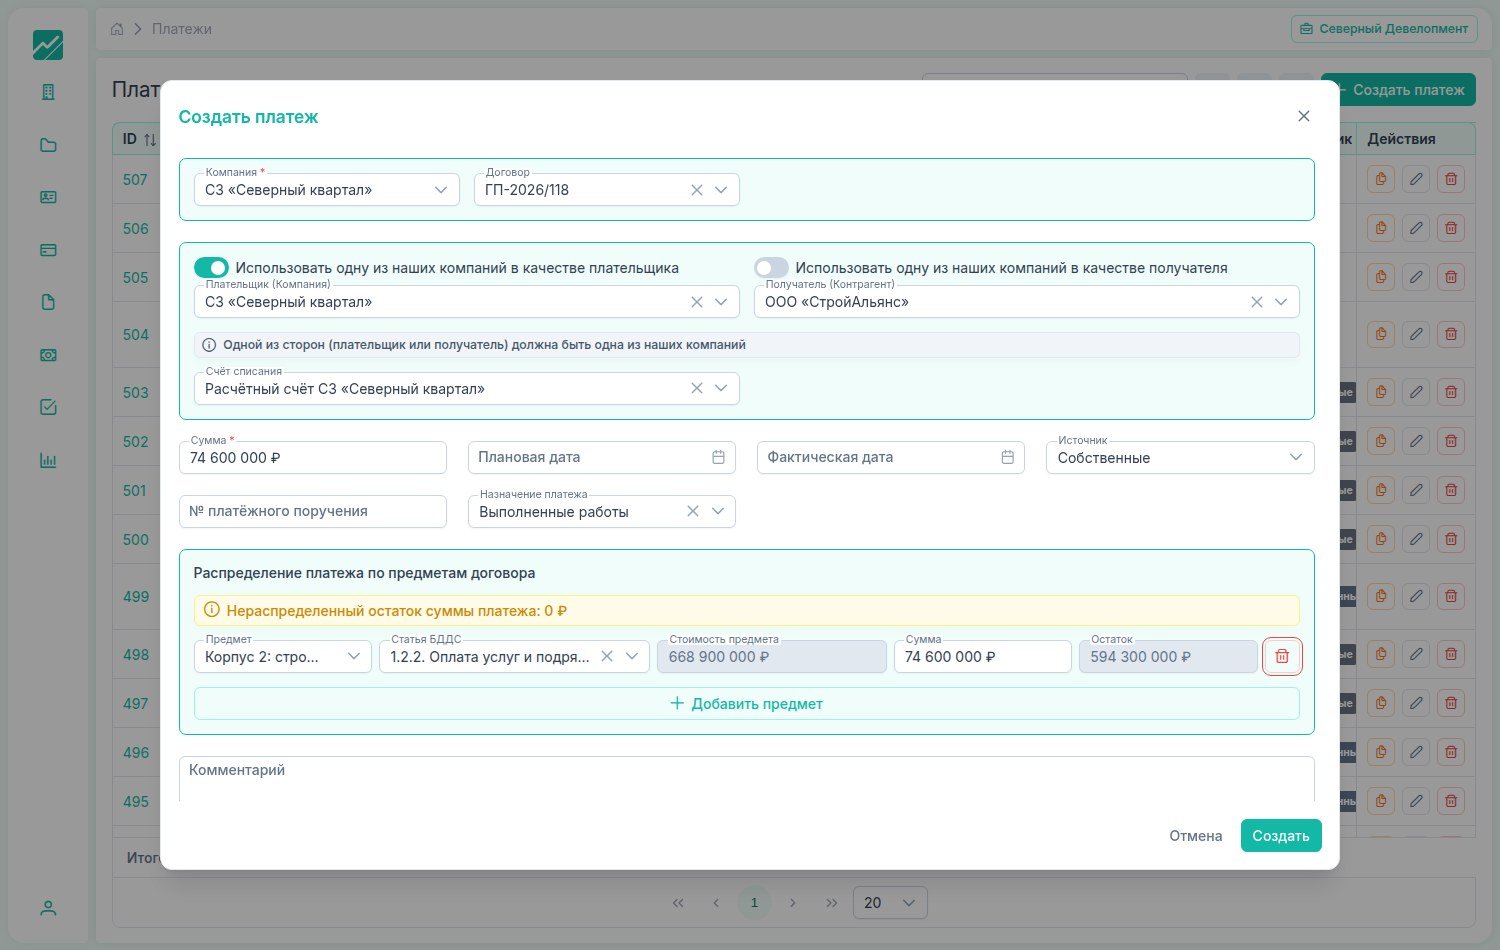
Task: Edit payment in row 504
Action: (1416, 334)
